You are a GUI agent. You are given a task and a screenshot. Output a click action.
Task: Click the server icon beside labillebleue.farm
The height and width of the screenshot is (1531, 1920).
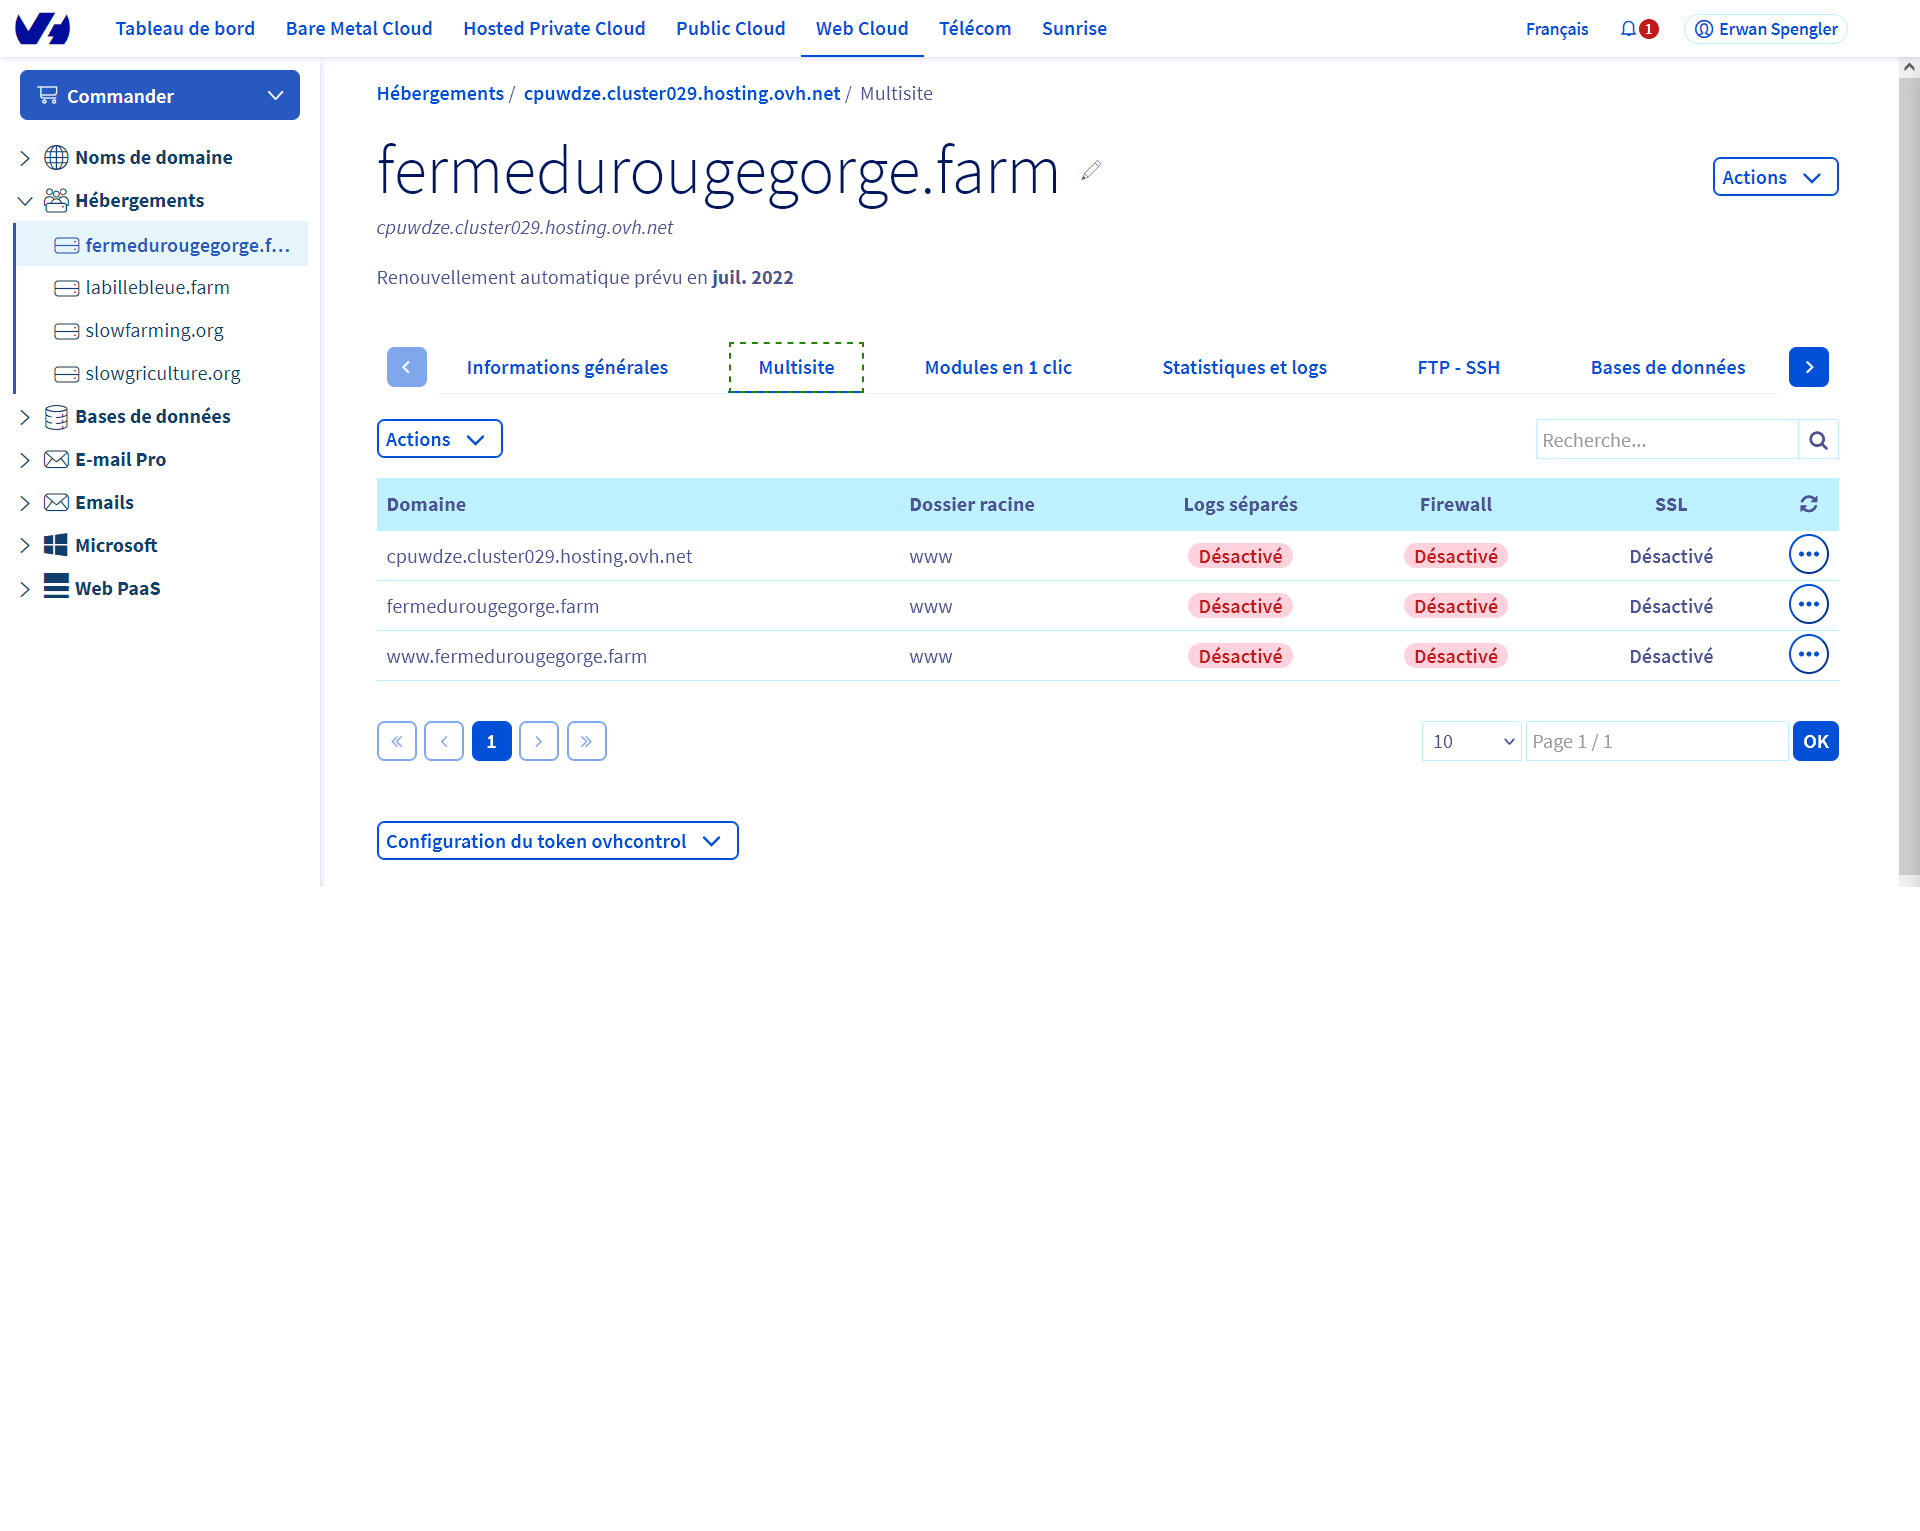(x=67, y=288)
